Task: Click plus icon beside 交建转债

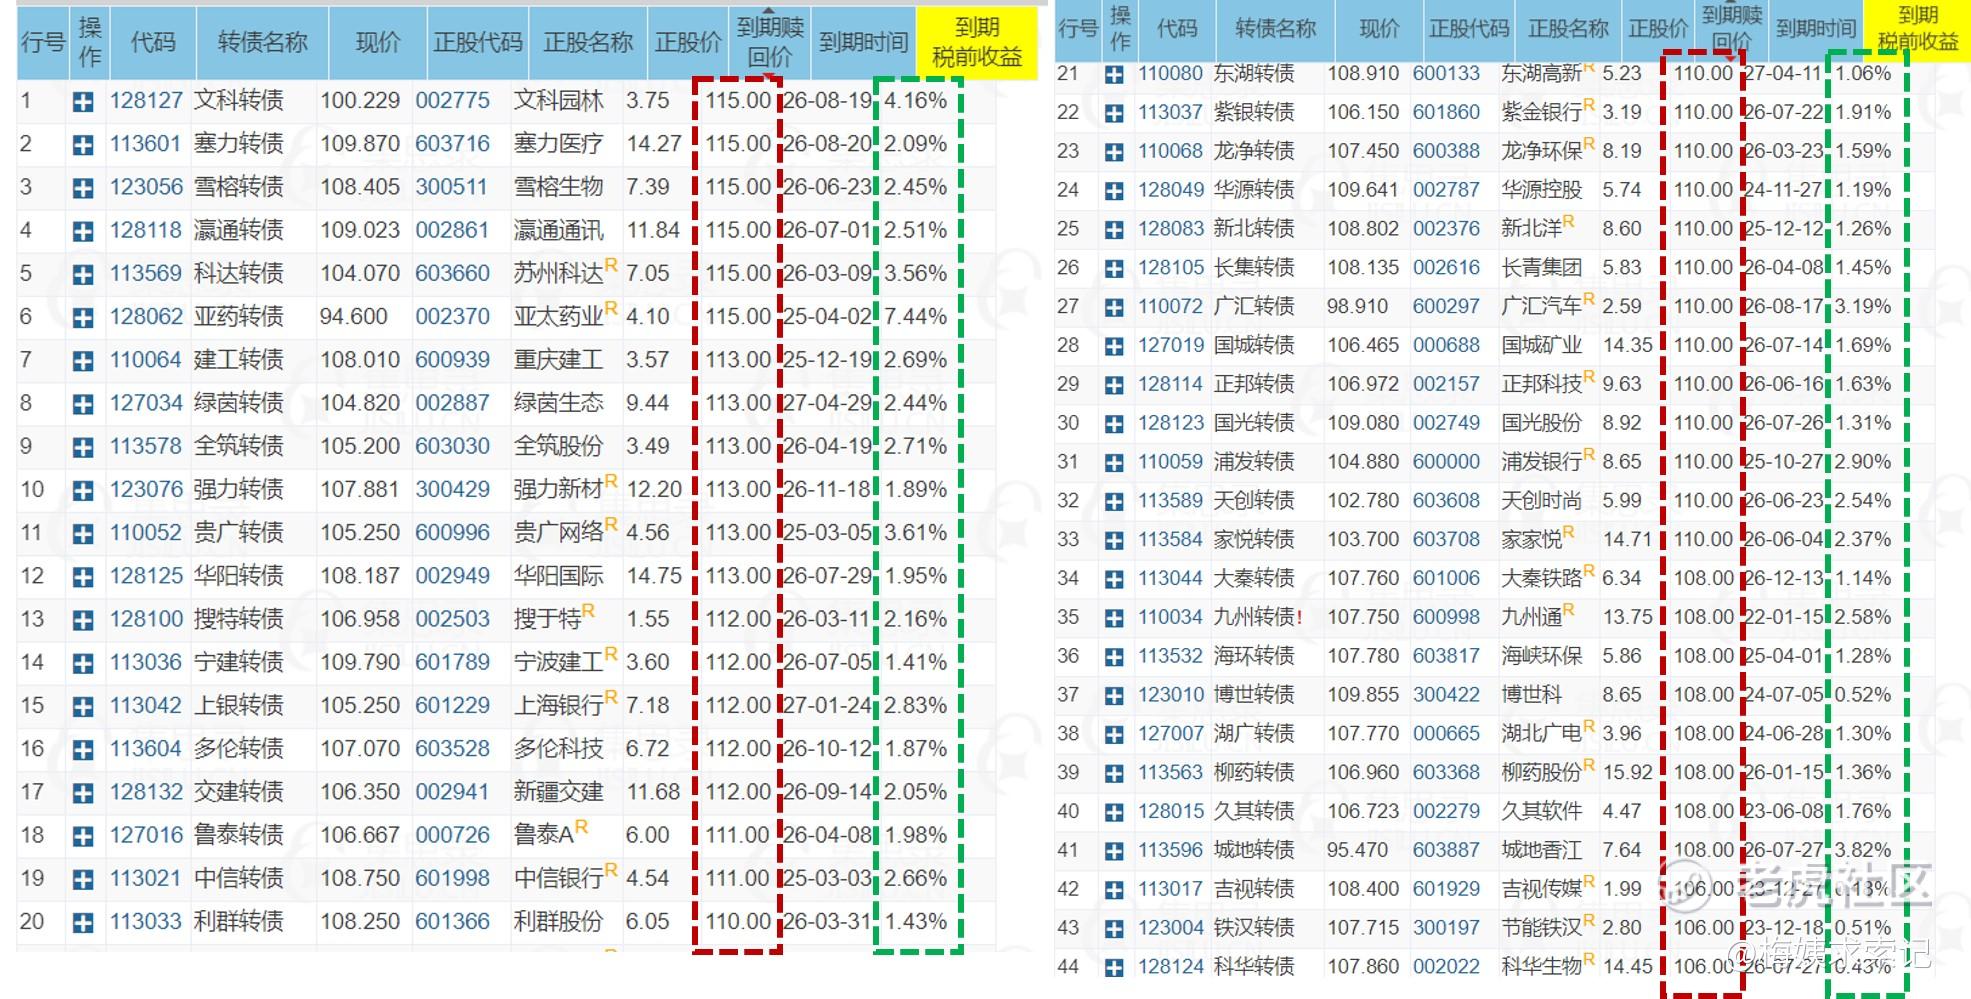Action: point(83,793)
